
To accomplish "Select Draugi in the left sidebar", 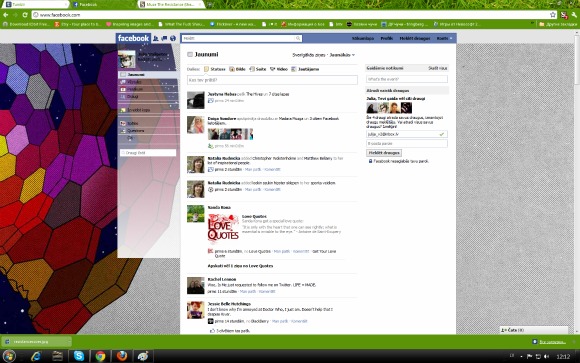I will [148, 97].
